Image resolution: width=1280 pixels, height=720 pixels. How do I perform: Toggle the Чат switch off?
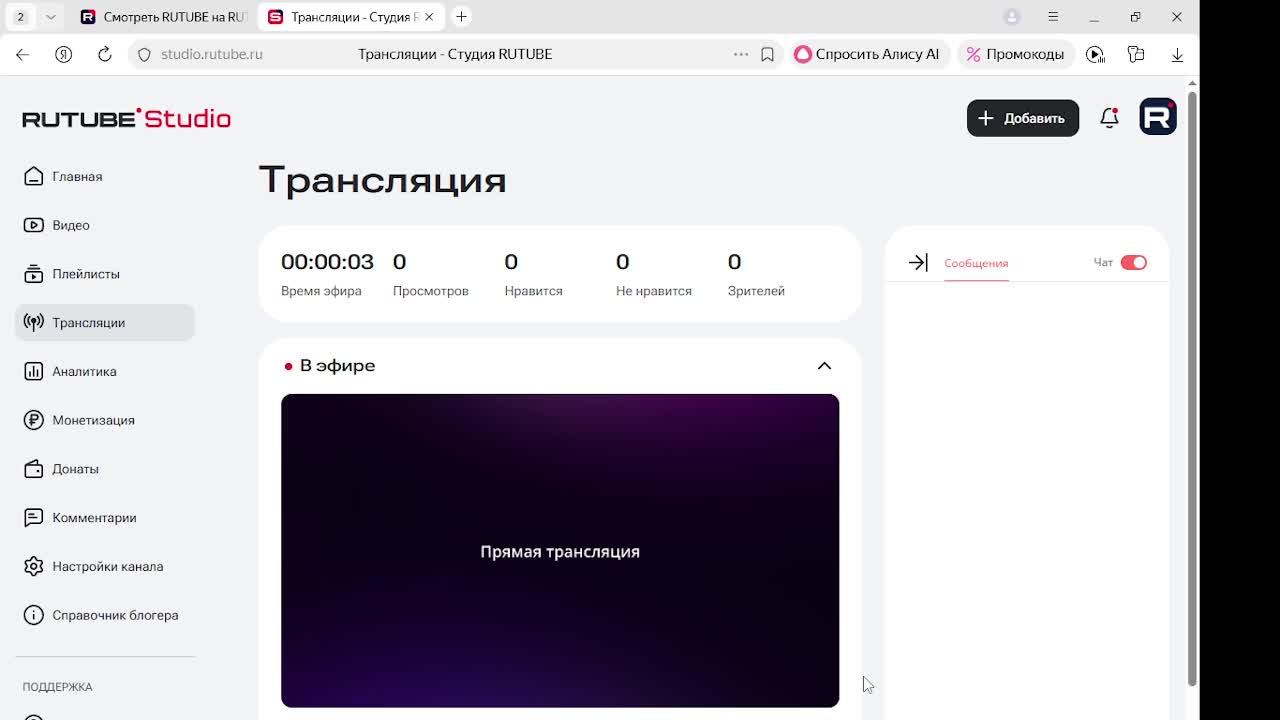tap(1133, 263)
